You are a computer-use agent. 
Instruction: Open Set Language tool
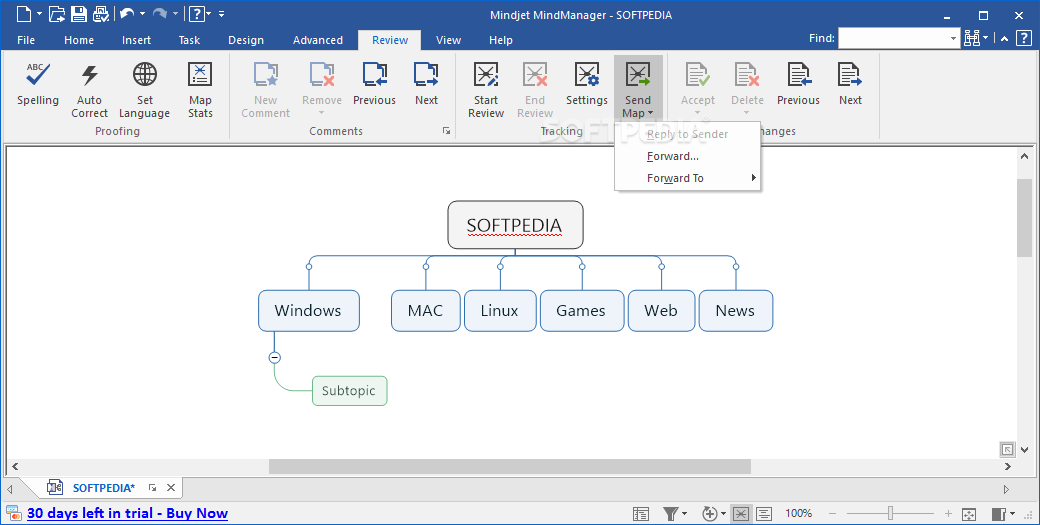(145, 91)
